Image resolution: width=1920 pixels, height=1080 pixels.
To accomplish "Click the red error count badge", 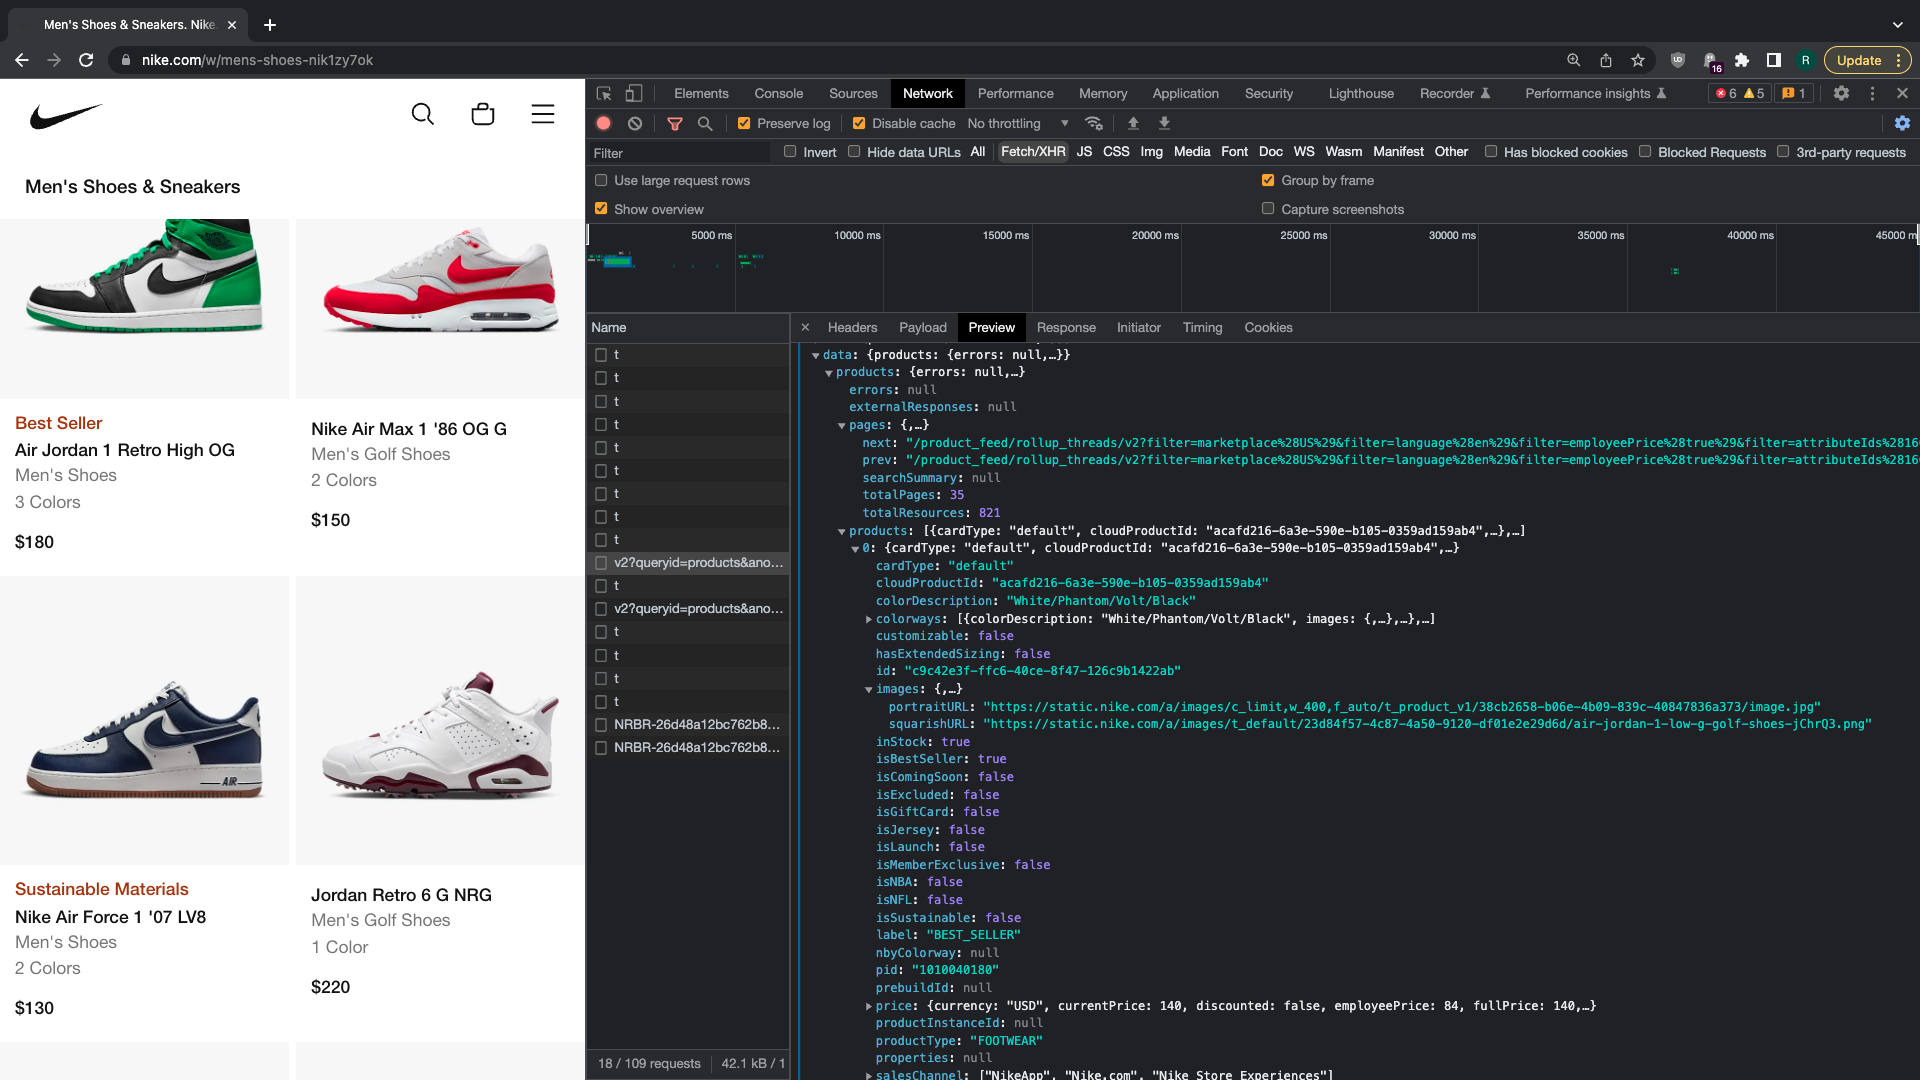I will [1726, 93].
